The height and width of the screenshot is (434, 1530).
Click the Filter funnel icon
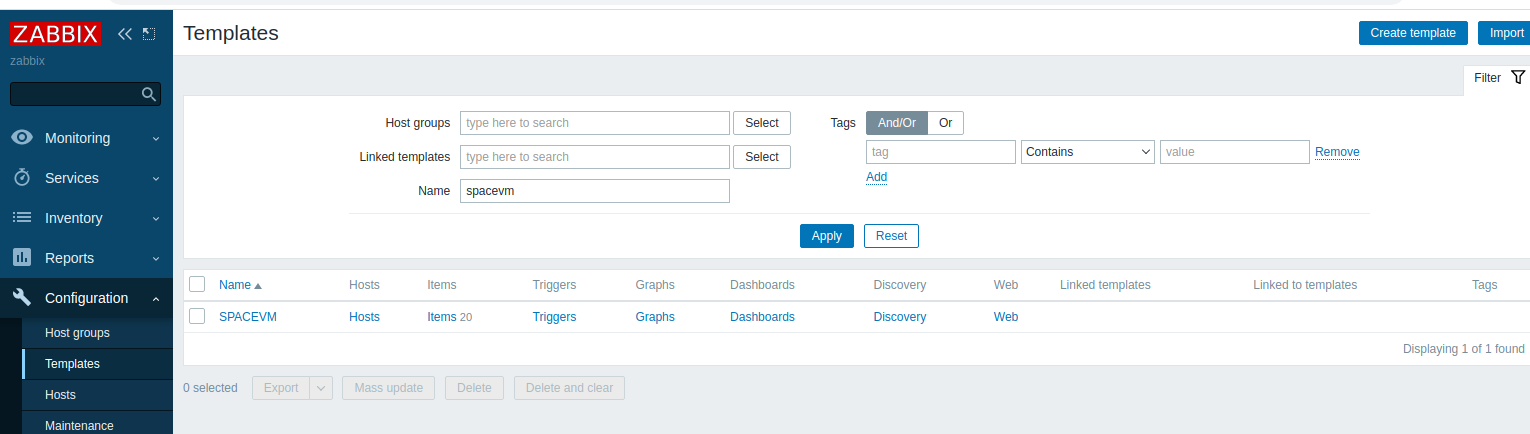1518,77
